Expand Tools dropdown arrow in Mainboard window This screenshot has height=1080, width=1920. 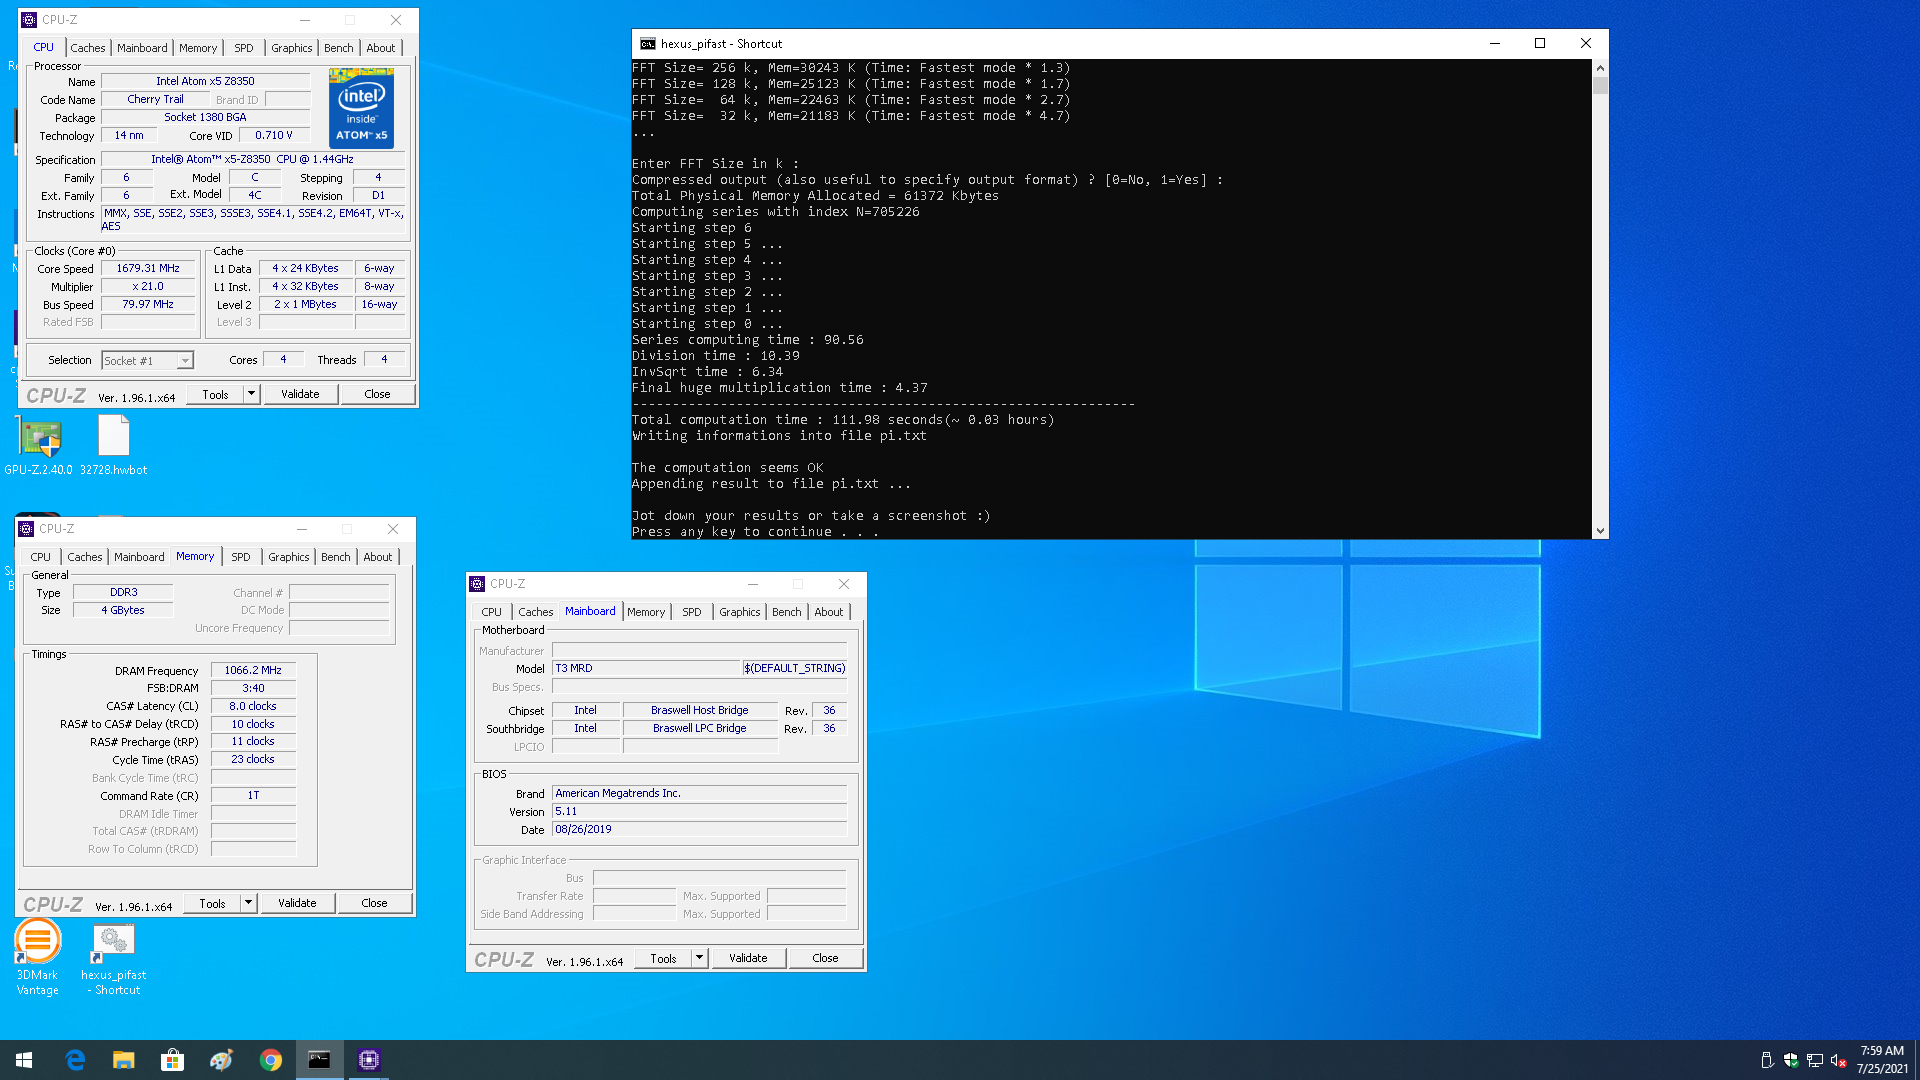tap(700, 958)
